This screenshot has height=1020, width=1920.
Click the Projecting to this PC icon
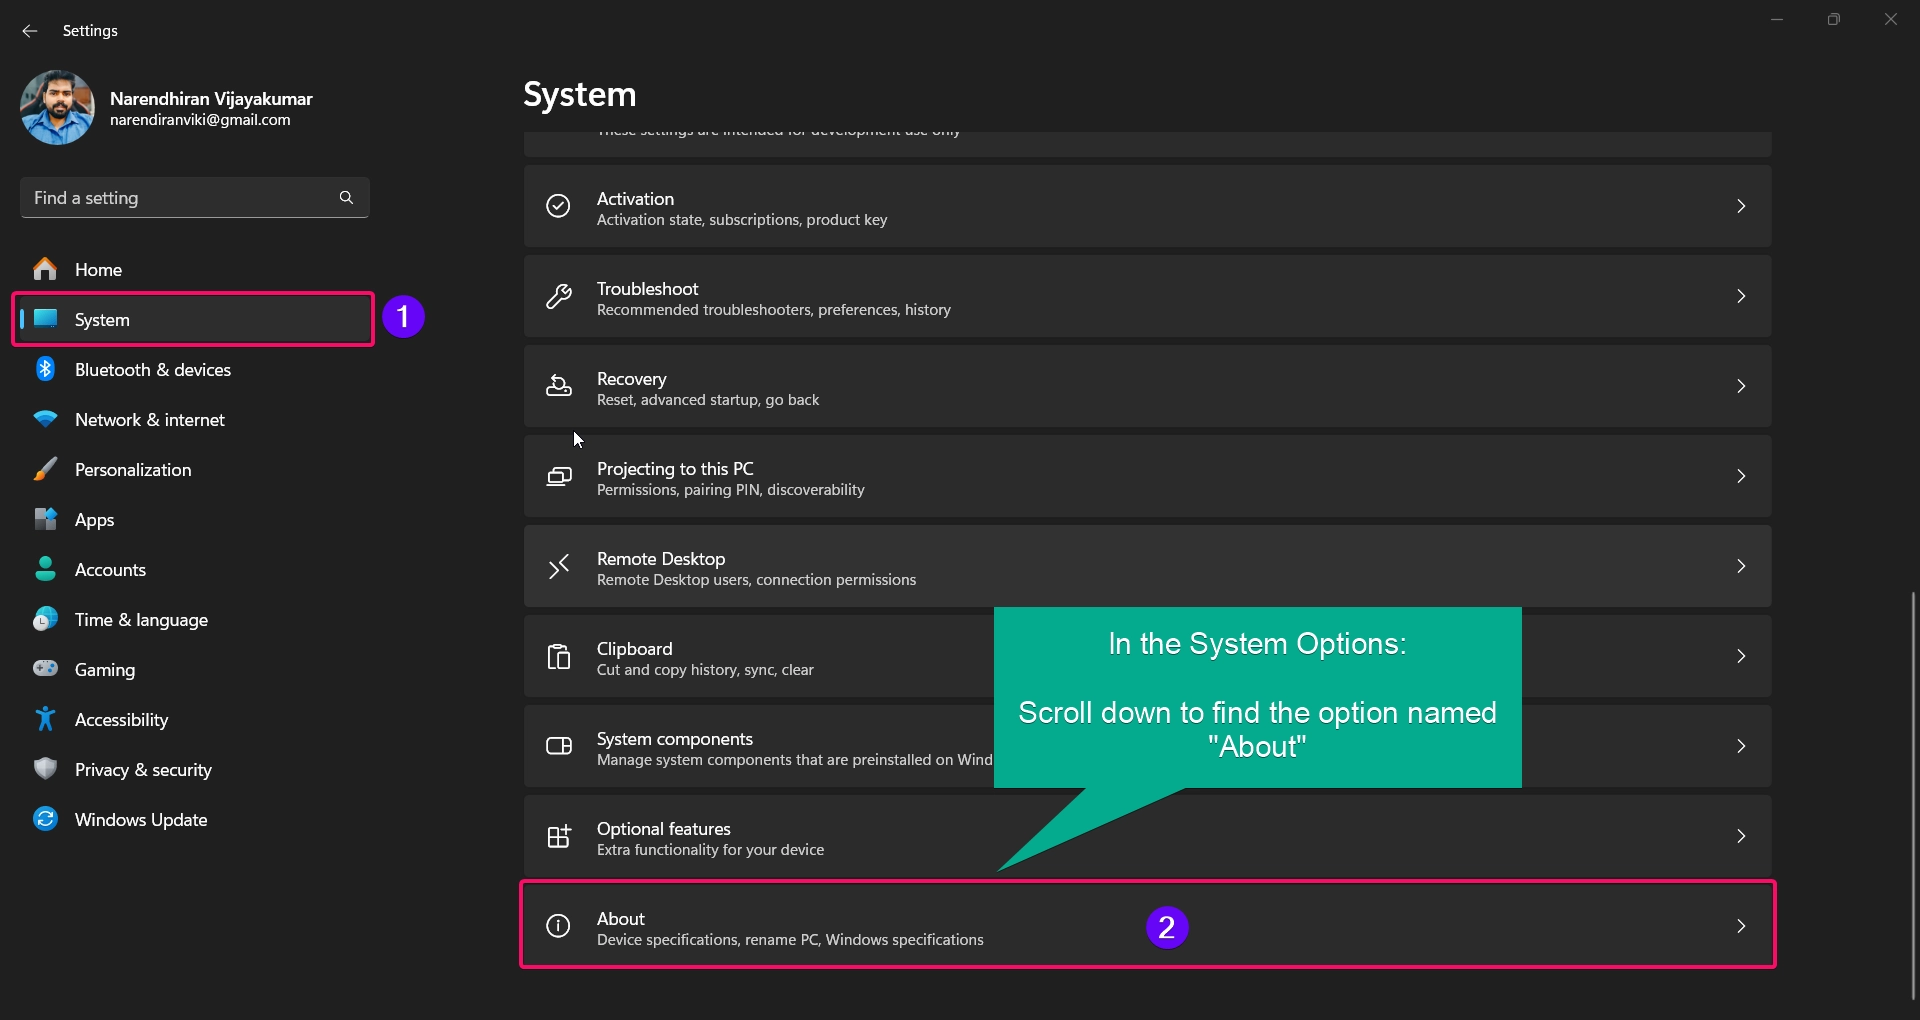pyautogui.click(x=558, y=476)
